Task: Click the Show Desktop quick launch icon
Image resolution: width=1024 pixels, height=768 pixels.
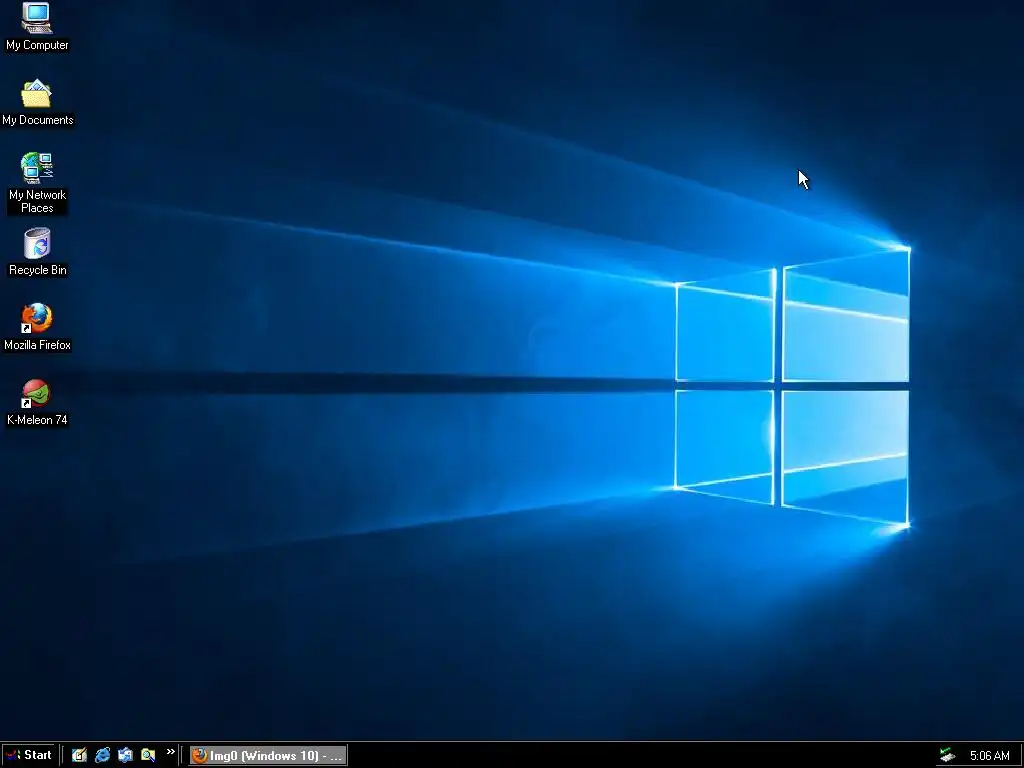Action: click(80, 755)
